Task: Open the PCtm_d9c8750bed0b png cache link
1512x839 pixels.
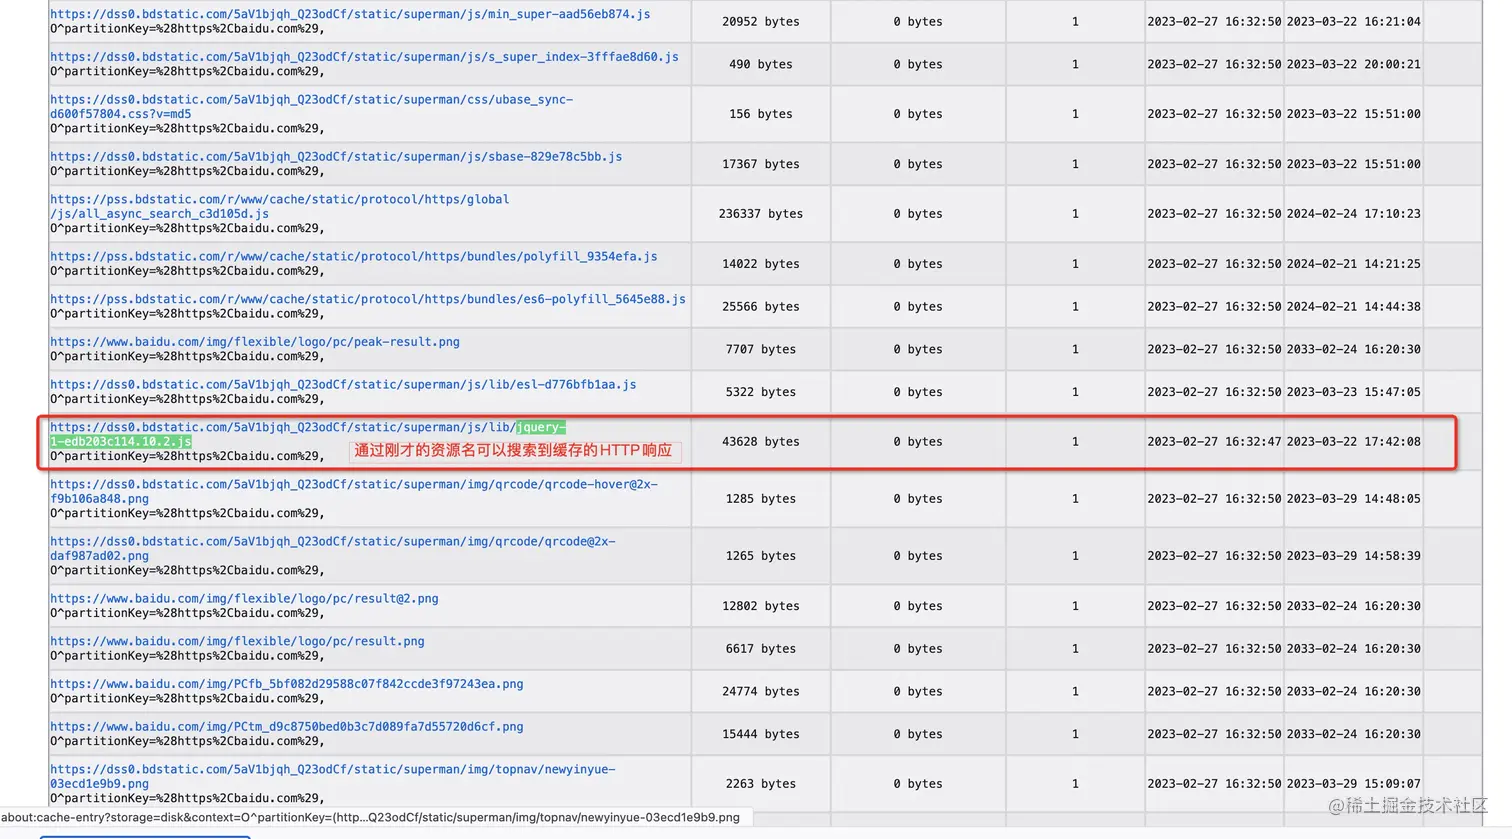Action: coord(287,727)
